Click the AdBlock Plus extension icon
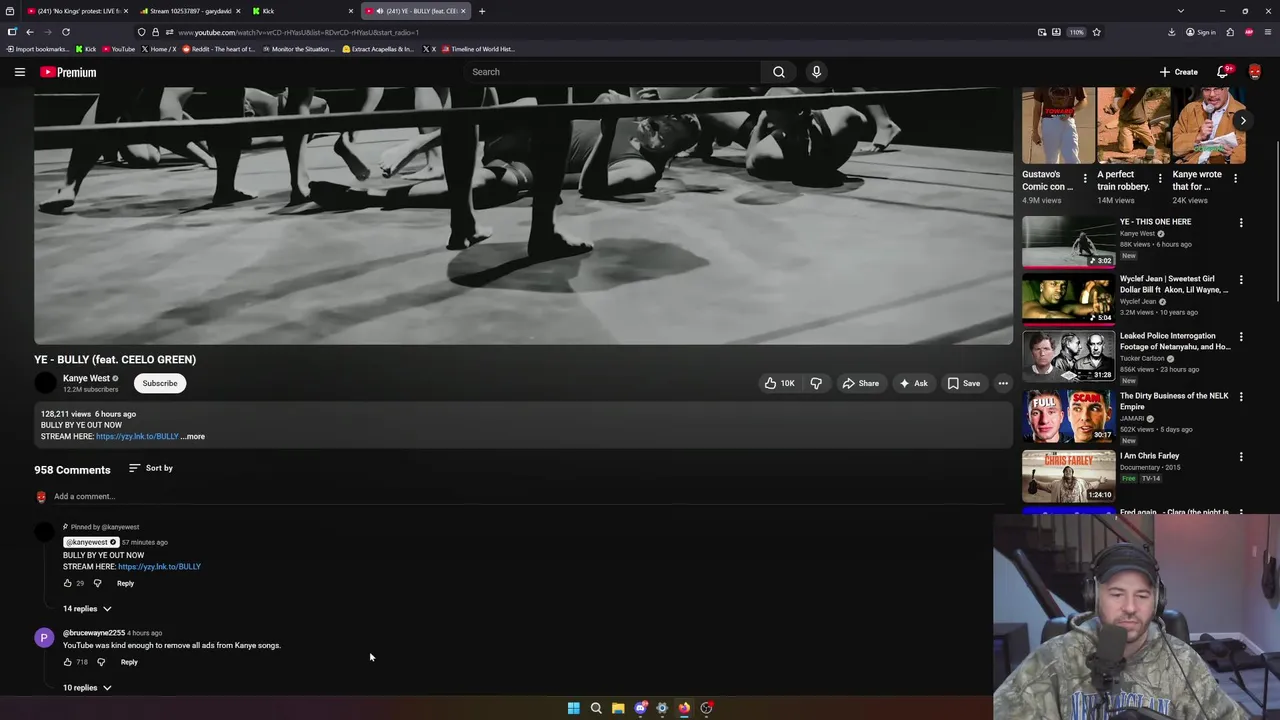Viewport: 1280px width, 720px height. (1249, 32)
